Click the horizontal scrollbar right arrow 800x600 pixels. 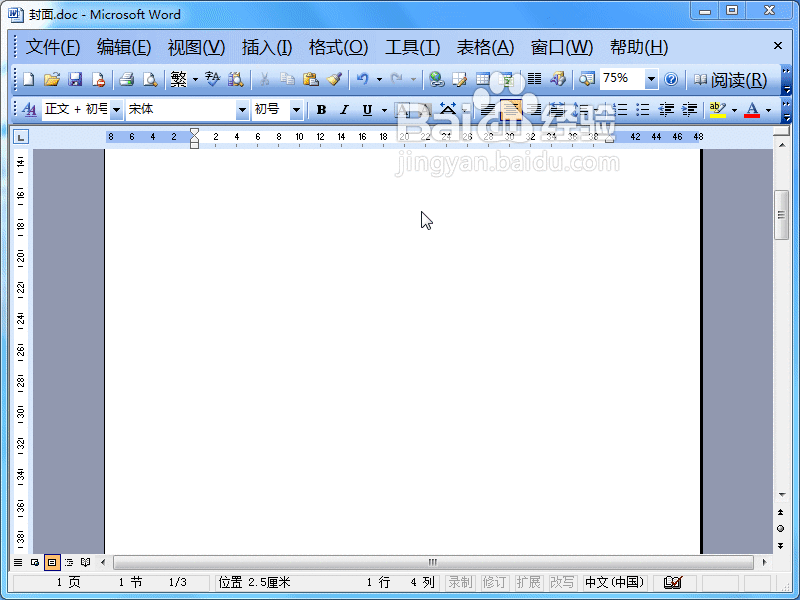[x=765, y=563]
